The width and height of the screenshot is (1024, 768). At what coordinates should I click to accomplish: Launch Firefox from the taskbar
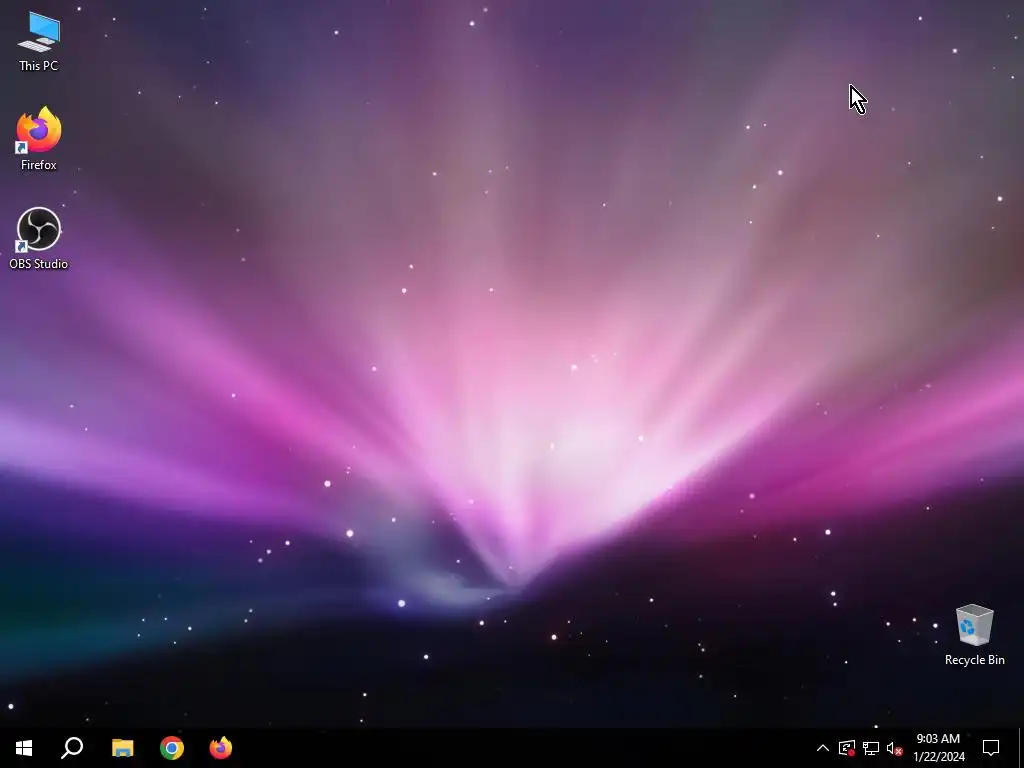tap(221, 748)
